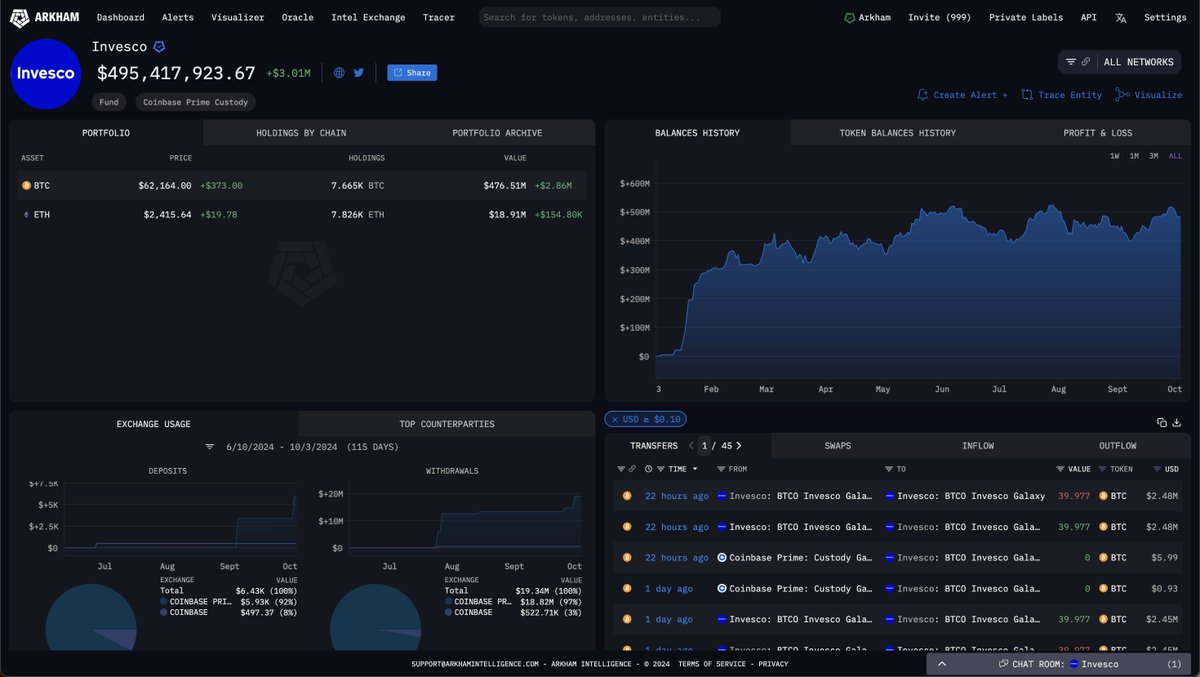Click the Share button
Viewport: 1200px width, 677px height.
tap(412, 73)
